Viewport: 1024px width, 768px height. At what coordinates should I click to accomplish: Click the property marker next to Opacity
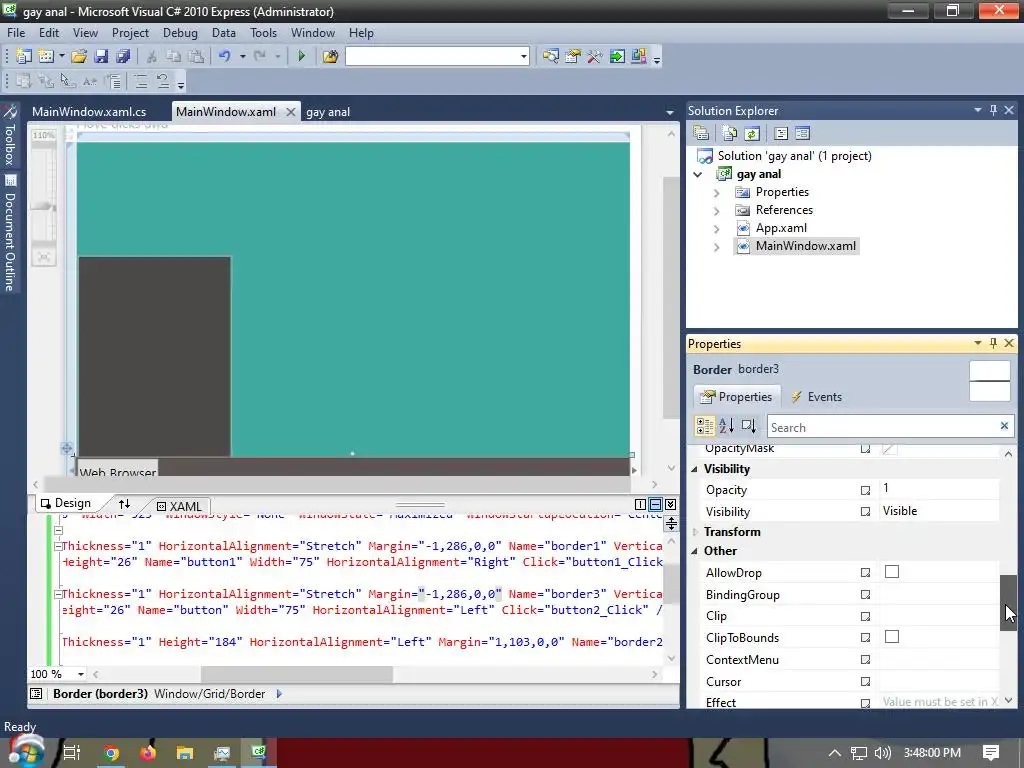(865, 490)
